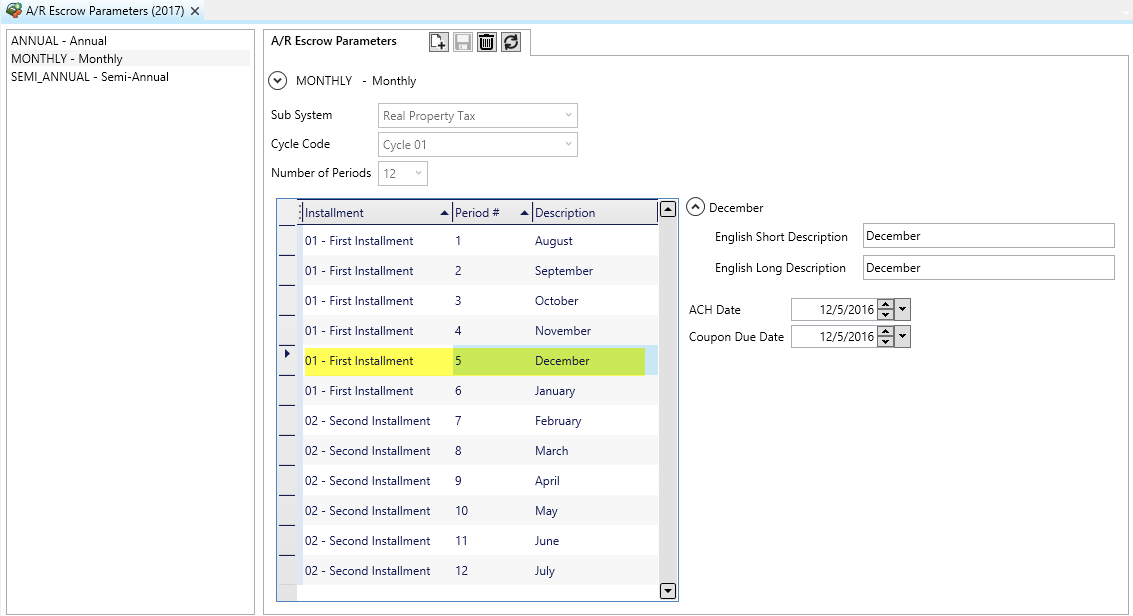
Task: Increase the Coupon Due Date value
Action: click(x=885, y=332)
